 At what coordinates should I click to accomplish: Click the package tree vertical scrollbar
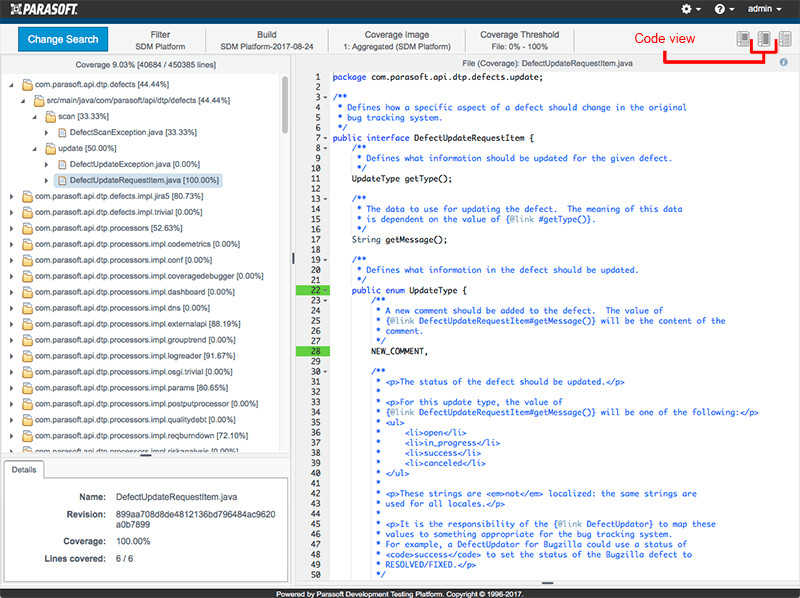285,105
